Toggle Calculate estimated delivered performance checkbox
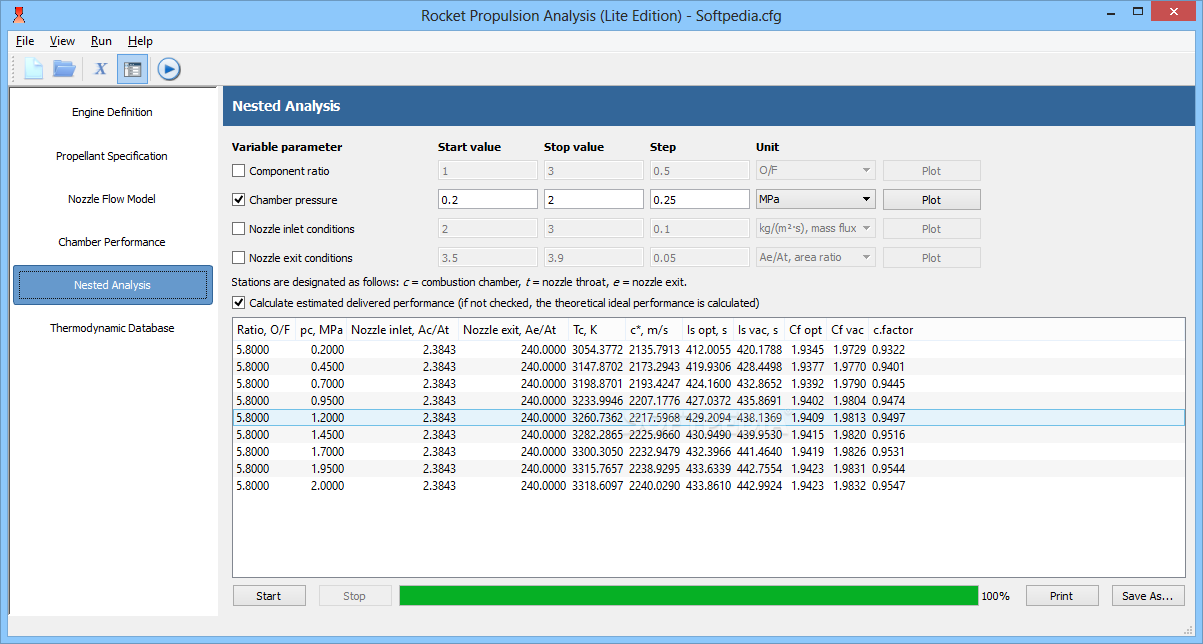Image resolution: width=1203 pixels, height=644 pixels. pos(239,303)
